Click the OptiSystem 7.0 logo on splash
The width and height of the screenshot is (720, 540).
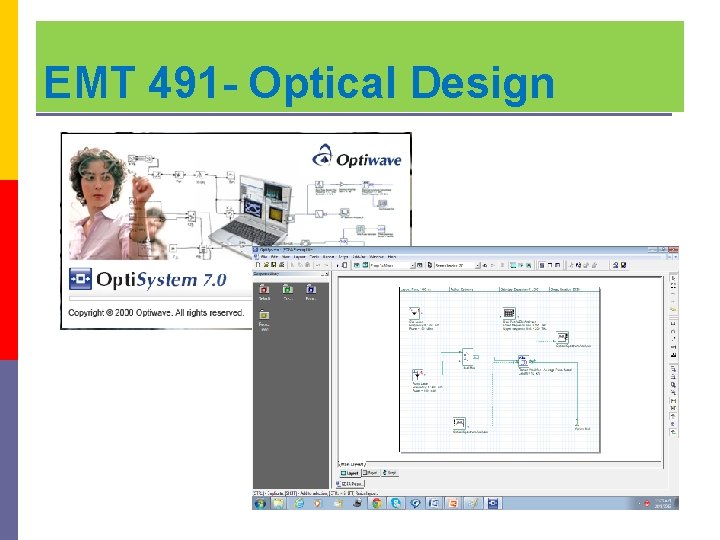[147, 279]
